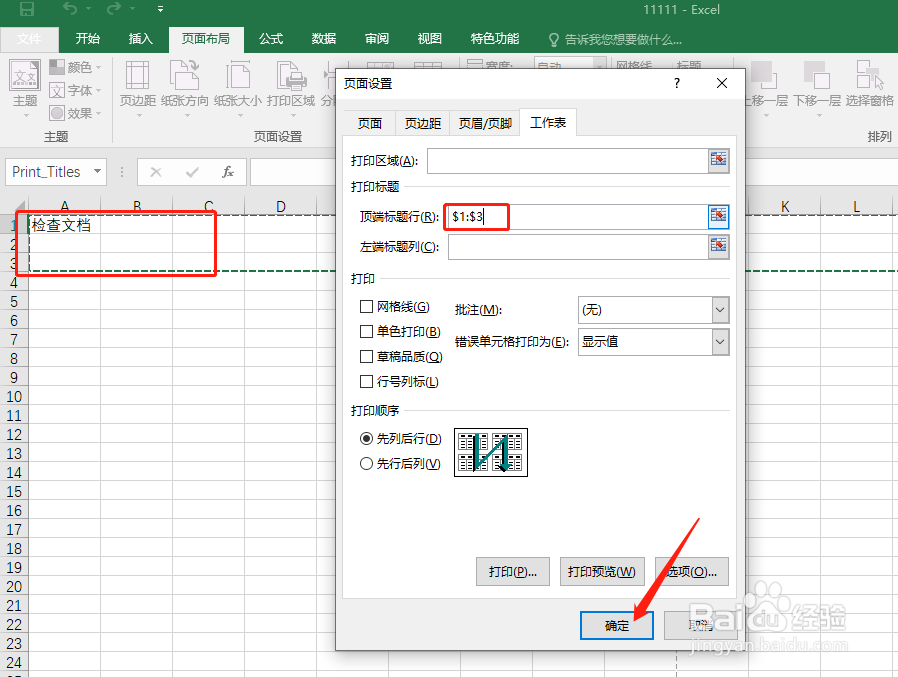
Task: Click the 确定 button to confirm
Action: click(616, 625)
